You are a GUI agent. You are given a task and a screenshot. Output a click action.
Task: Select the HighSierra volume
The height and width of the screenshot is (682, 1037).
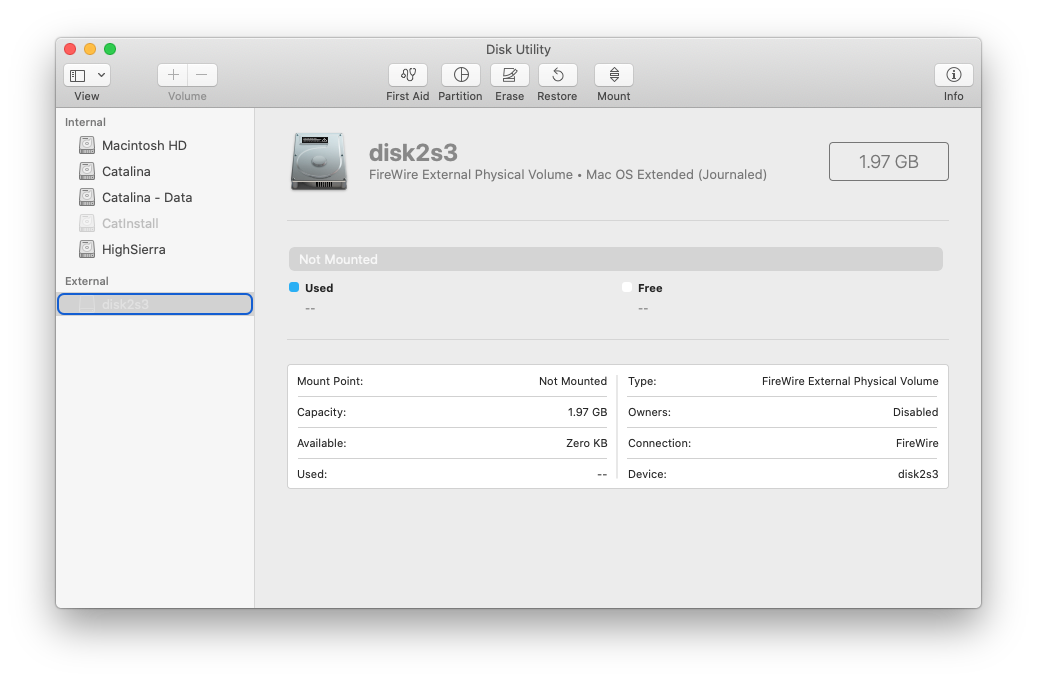[155, 249]
